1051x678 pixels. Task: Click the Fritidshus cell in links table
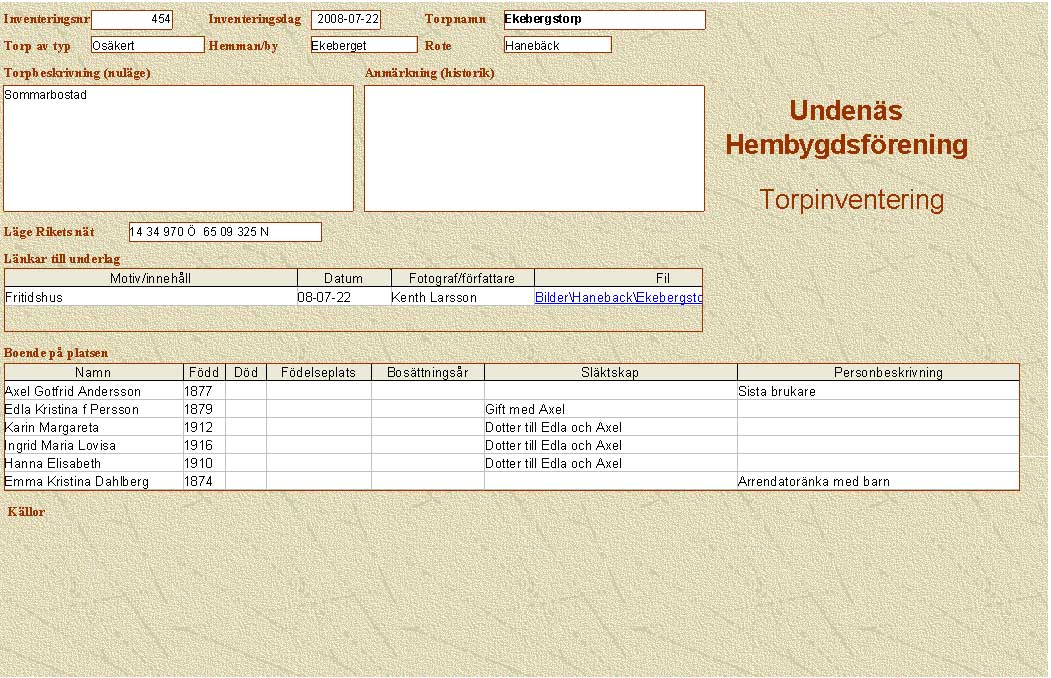tap(150, 297)
